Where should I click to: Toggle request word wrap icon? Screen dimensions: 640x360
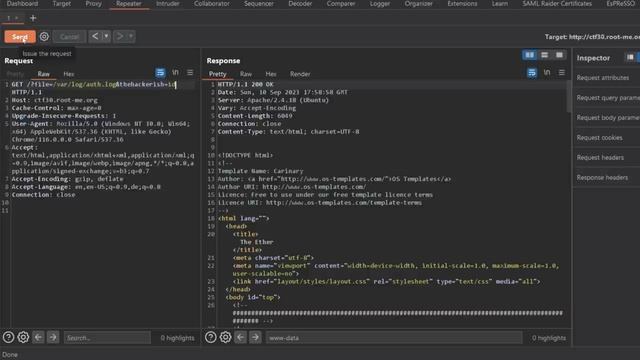click(x=160, y=73)
